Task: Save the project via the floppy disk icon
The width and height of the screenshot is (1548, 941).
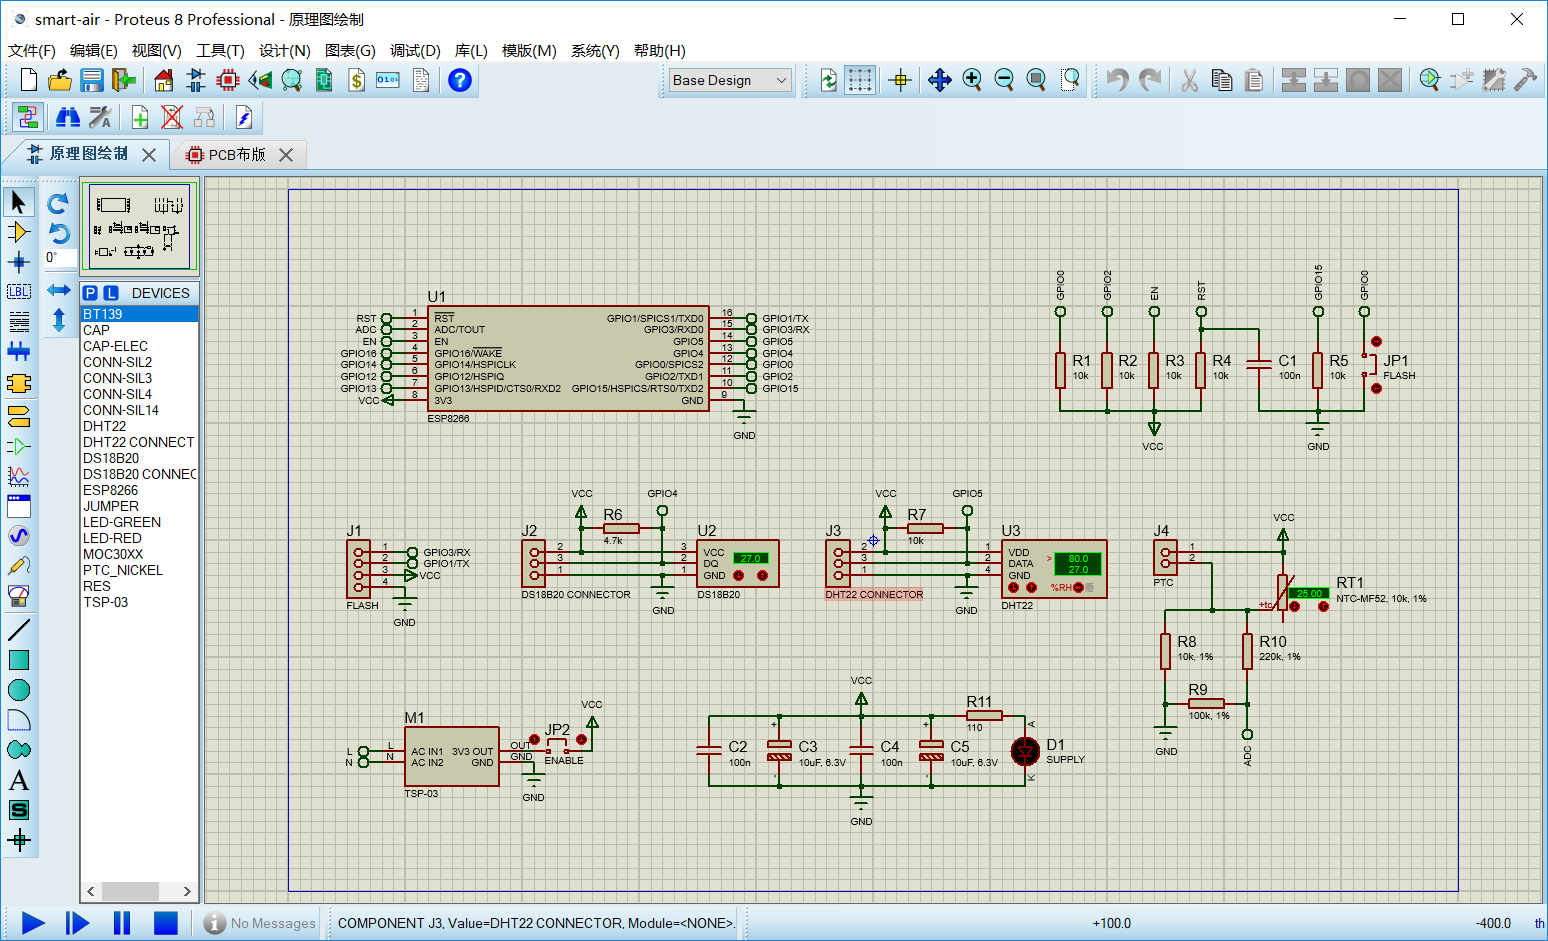Action: tap(92, 80)
